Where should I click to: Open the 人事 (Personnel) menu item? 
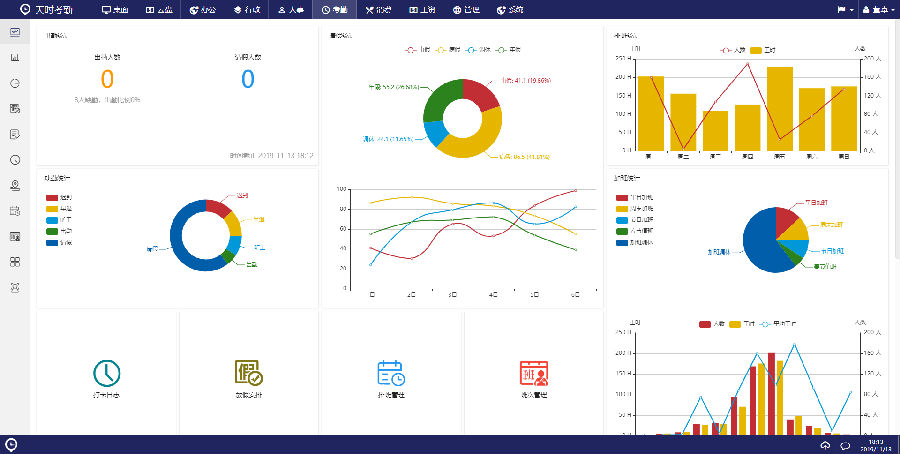289,10
